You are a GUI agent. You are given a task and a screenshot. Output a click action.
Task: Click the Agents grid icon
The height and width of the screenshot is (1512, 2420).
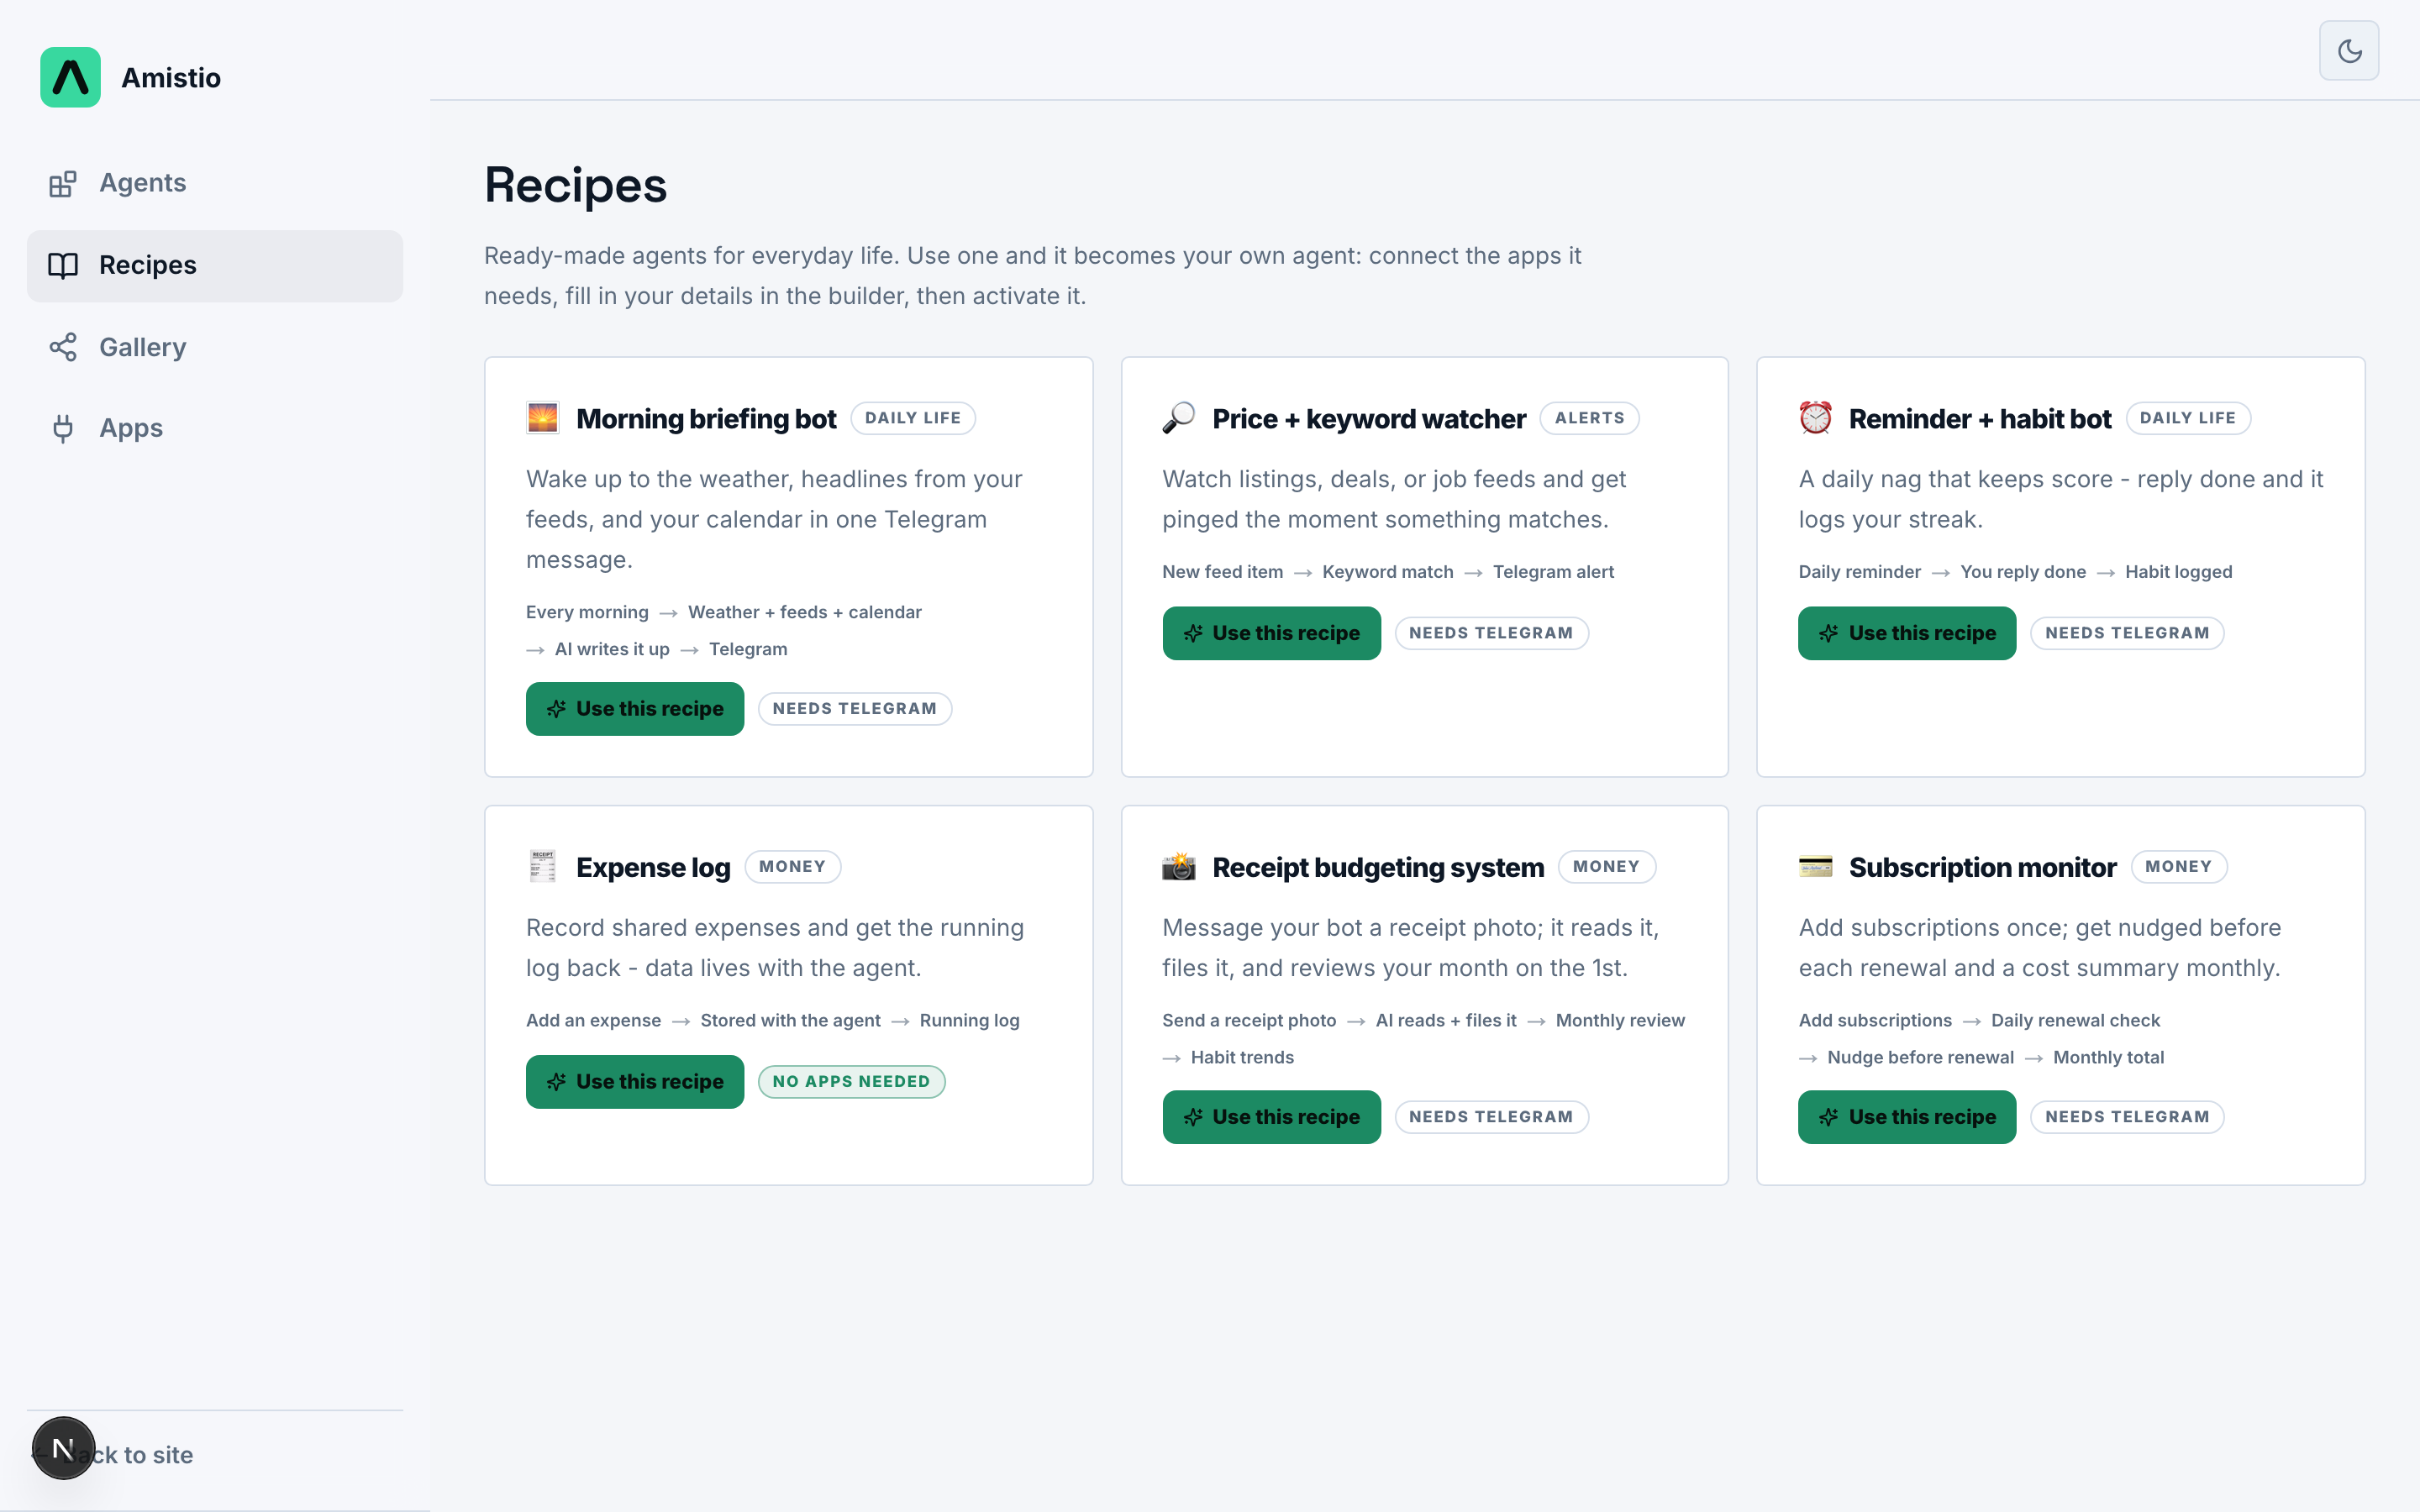[x=63, y=184]
